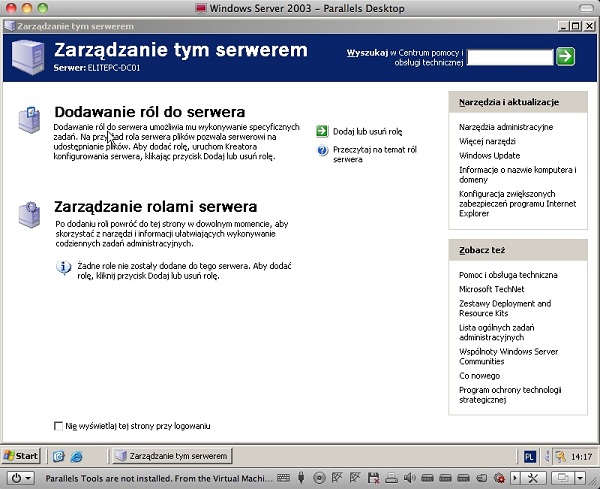Viewport: 600px width, 489px height.
Task: Click the network adapter icon next to the floppy icon
Action: [355, 478]
